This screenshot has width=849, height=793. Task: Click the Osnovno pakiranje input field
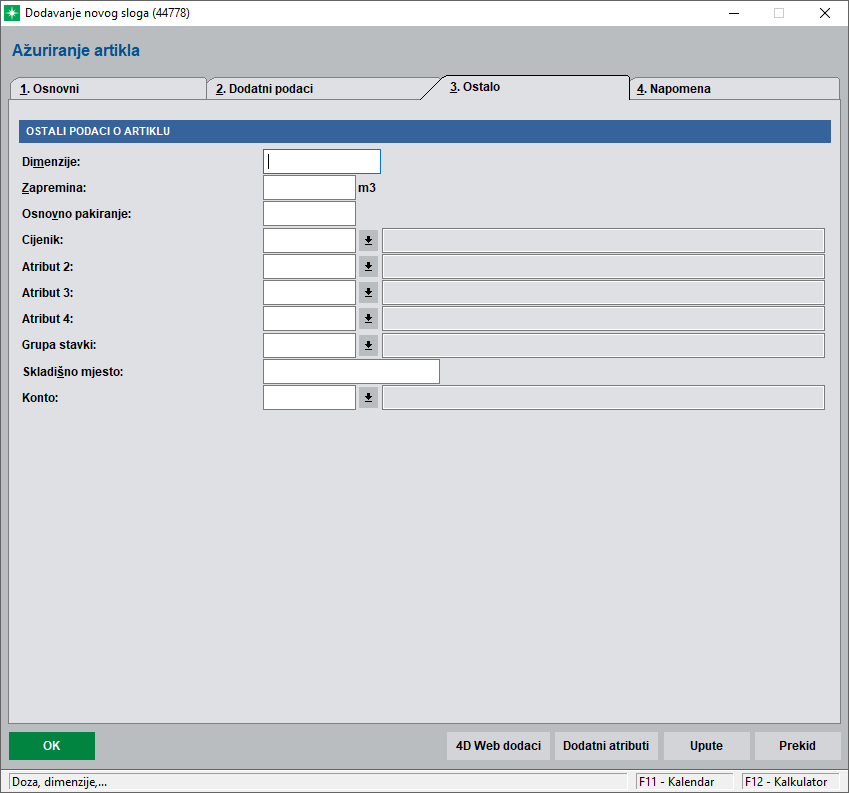click(309, 214)
